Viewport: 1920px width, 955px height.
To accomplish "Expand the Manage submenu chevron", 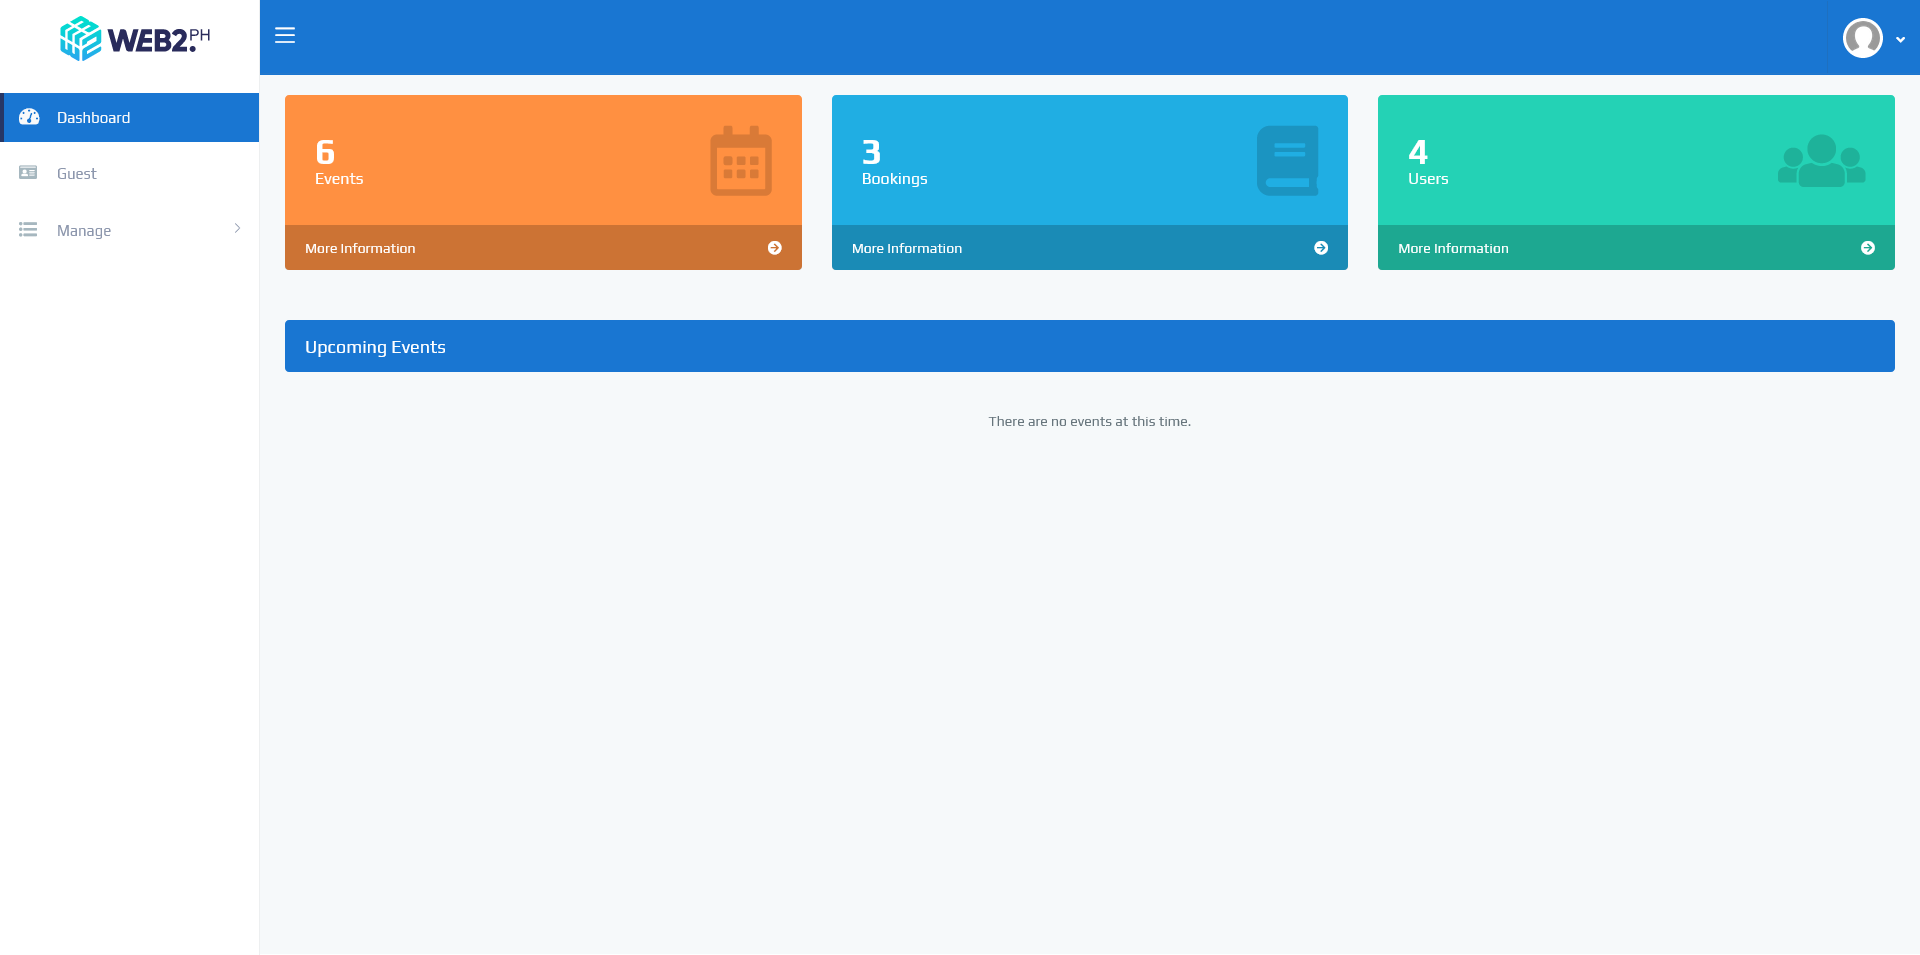I will coord(237,229).
